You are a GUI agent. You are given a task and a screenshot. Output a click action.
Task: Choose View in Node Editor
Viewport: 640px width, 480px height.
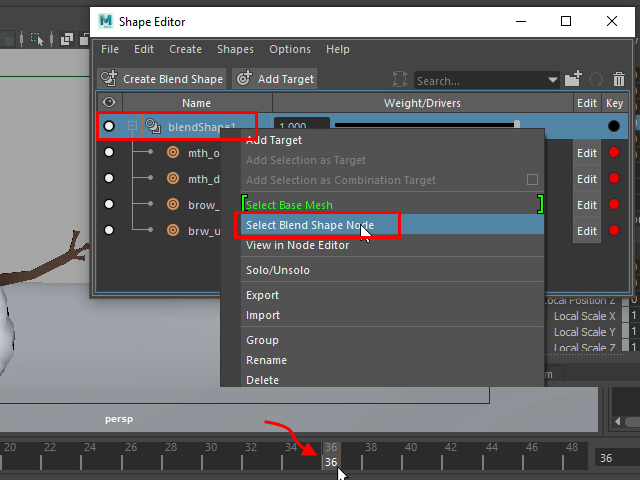point(298,245)
